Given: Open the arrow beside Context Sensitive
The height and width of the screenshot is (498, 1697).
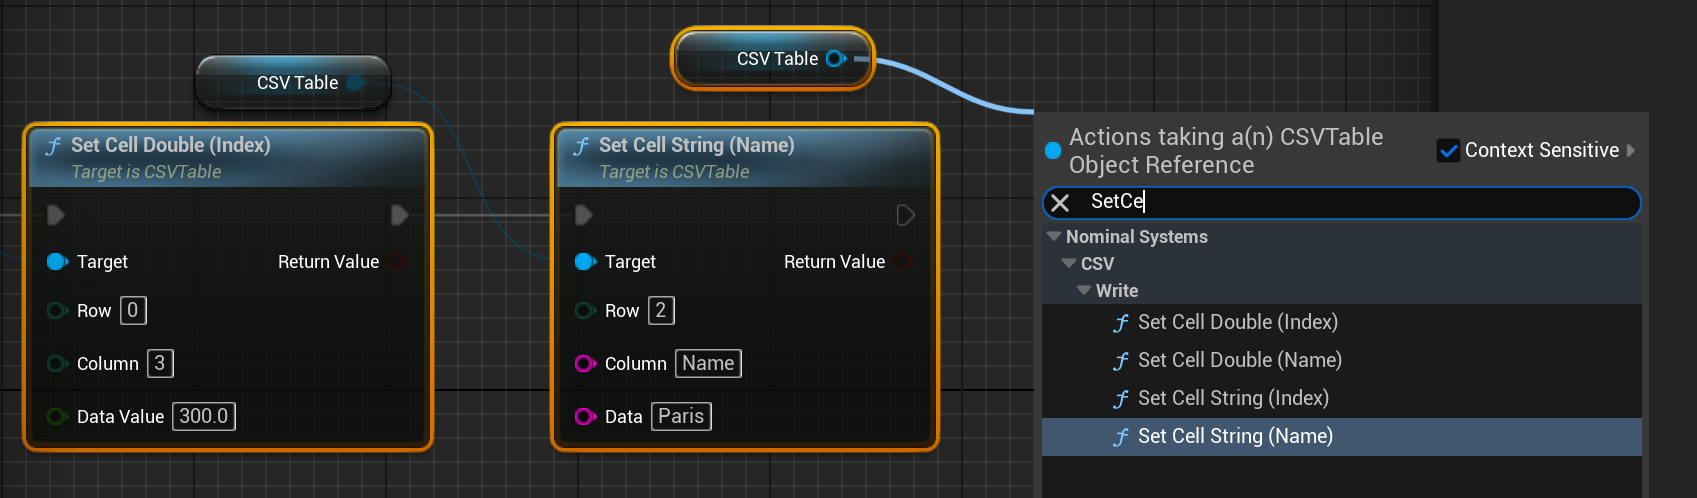Looking at the screenshot, I should (x=1631, y=151).
